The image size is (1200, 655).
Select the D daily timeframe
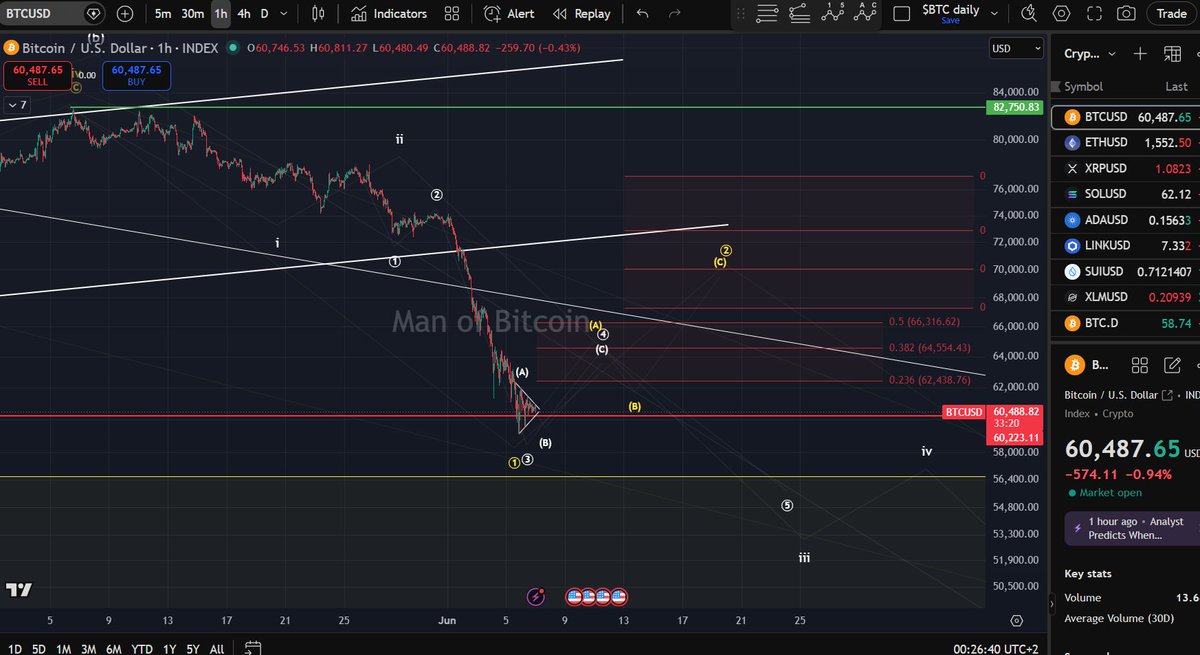264,14
